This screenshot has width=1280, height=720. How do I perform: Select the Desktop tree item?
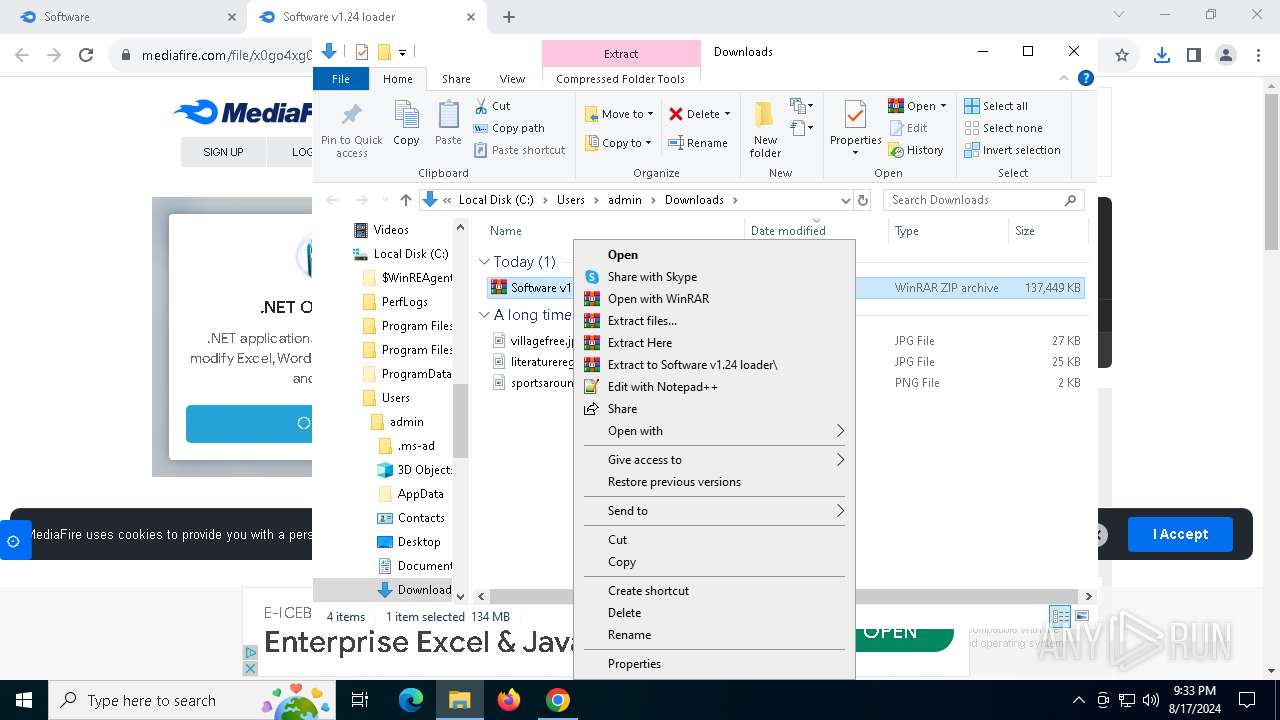pos(409,542)
